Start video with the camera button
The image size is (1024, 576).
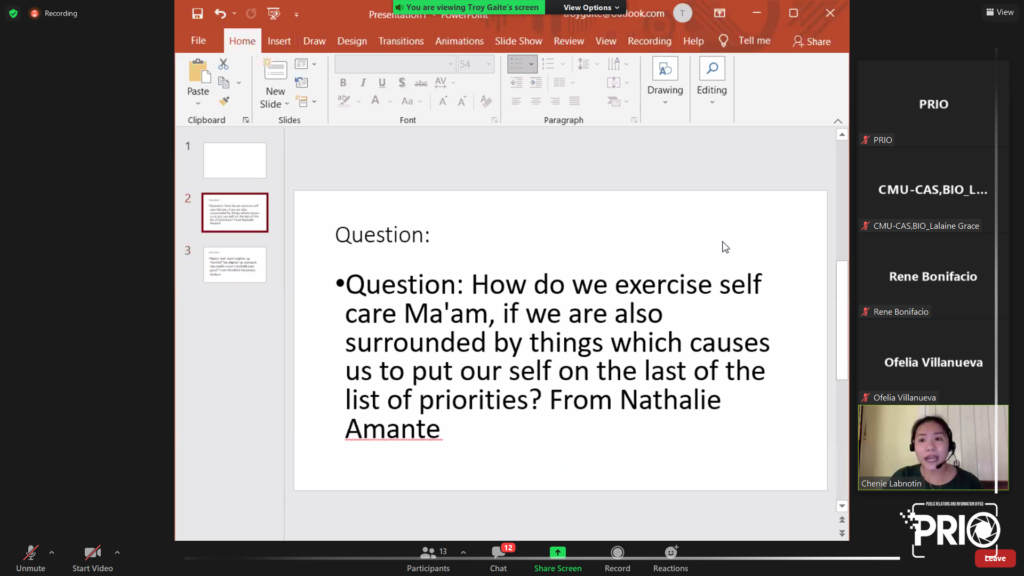[x=92, y=553]
